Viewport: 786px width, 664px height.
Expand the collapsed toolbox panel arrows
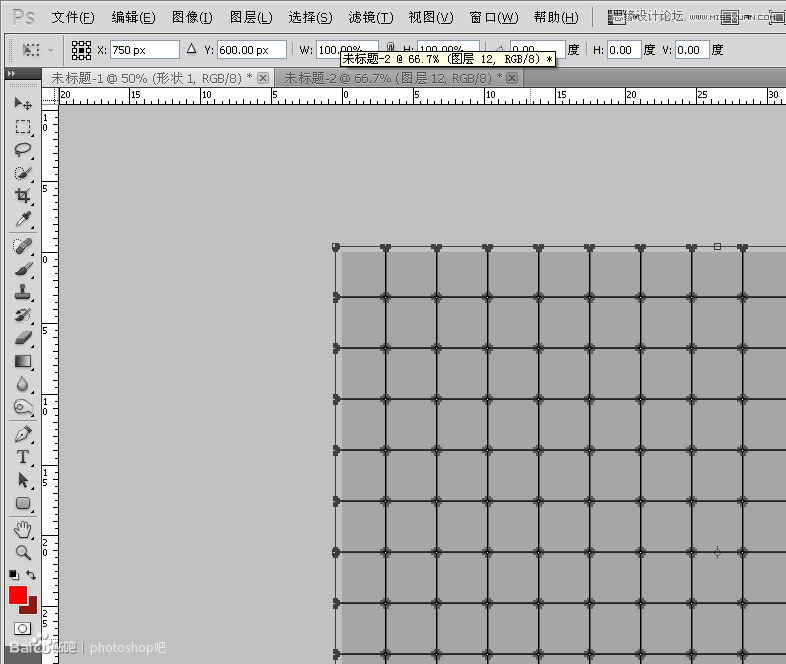click(x=11, y=74)
